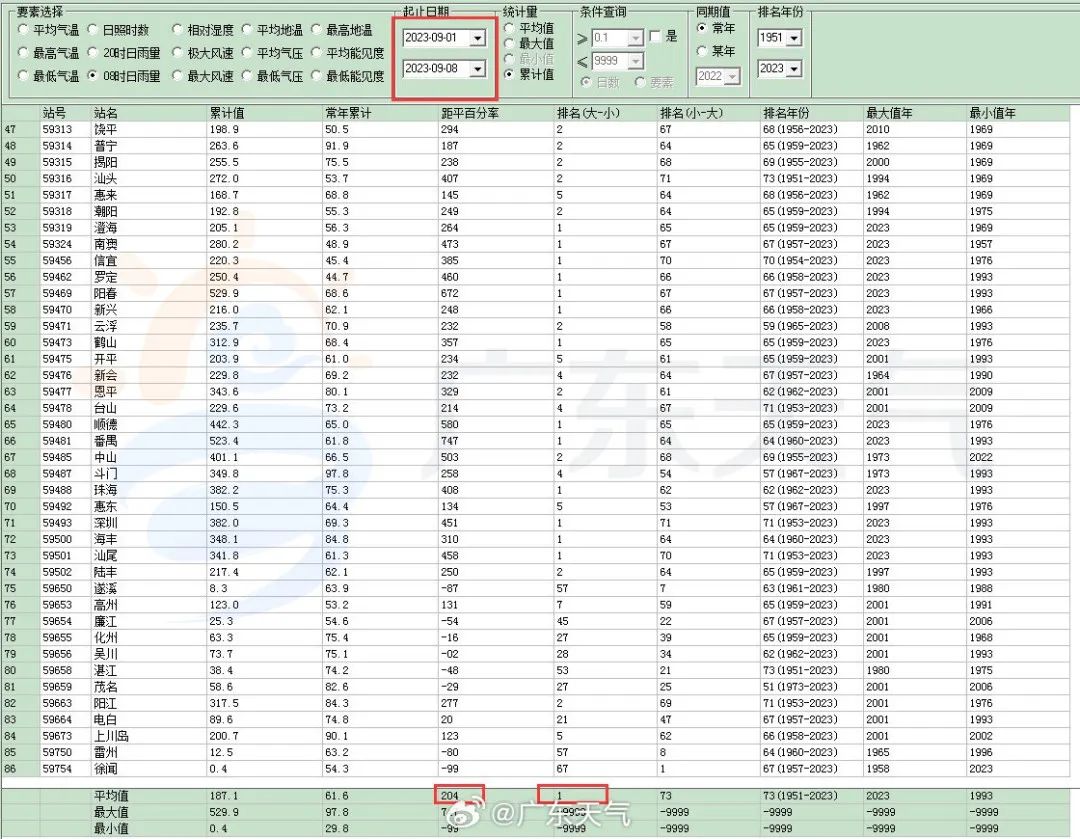Open the 1951 ranking start year dropdown
Viewport: 1080px width, 839px height.
tap(794, 38)
